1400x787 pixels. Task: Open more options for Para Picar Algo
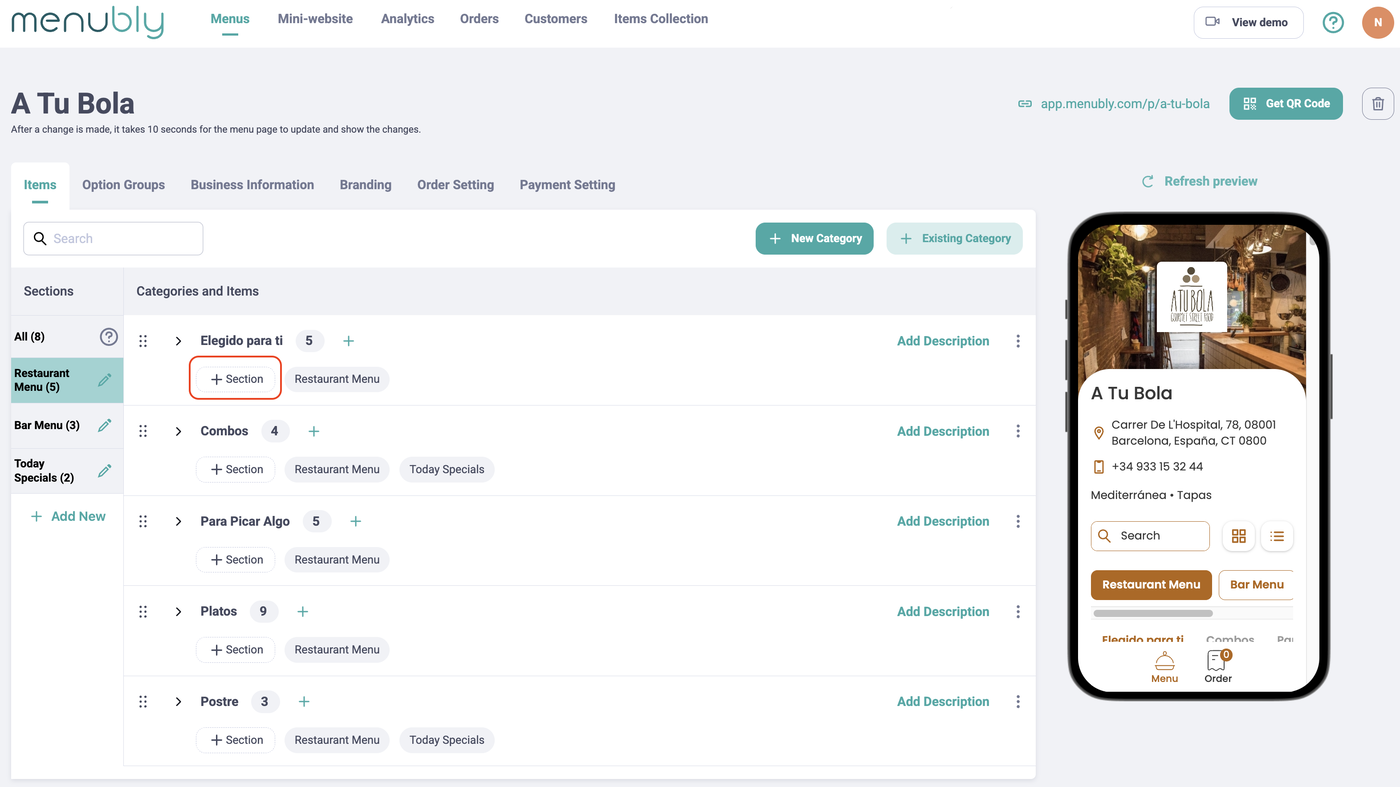coord(1018,521)
